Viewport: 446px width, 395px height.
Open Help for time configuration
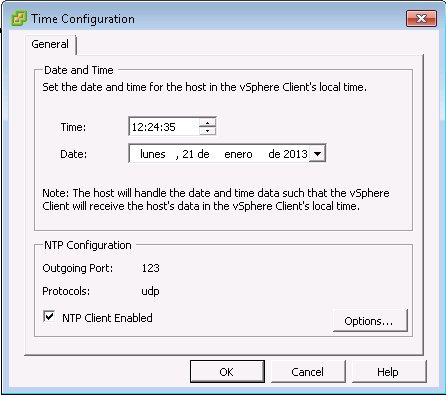(x=389, y=372)
